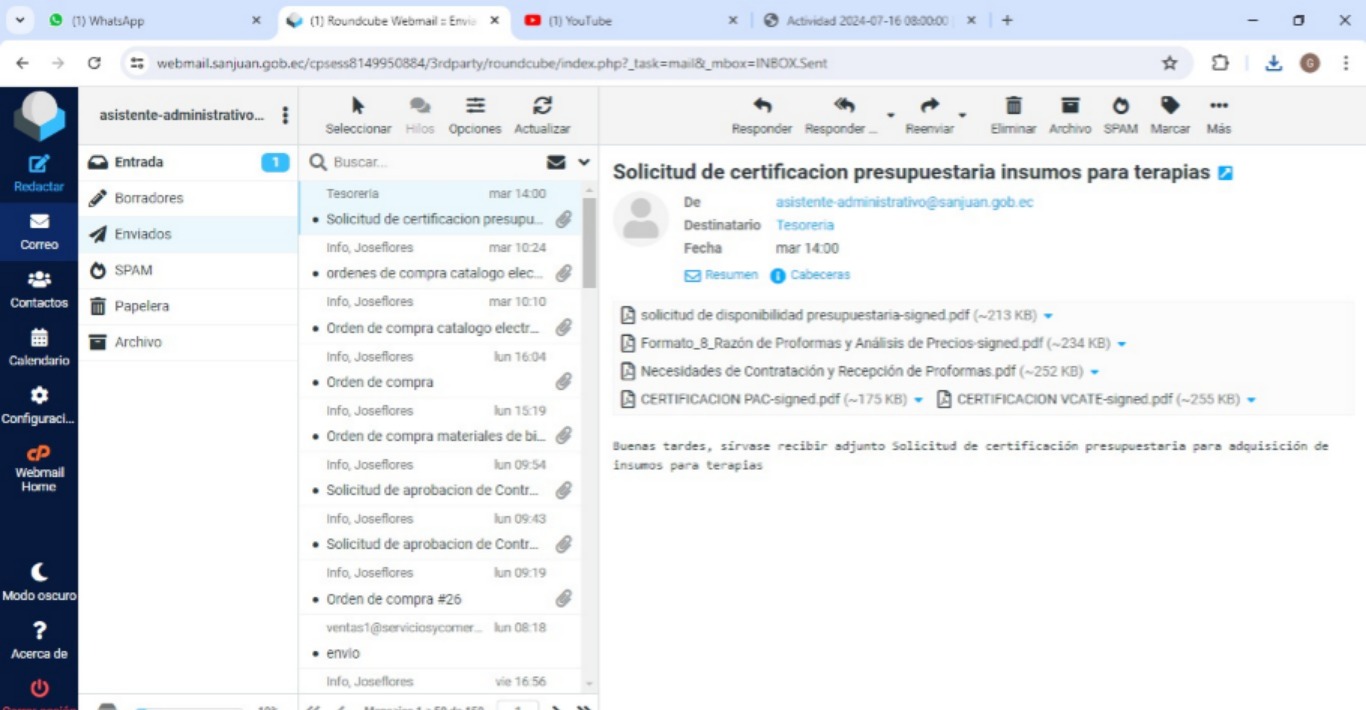Click the Redactar compose icon
Image resolution: width=1366 pixels, height=710 pixels.
(39, 165)
